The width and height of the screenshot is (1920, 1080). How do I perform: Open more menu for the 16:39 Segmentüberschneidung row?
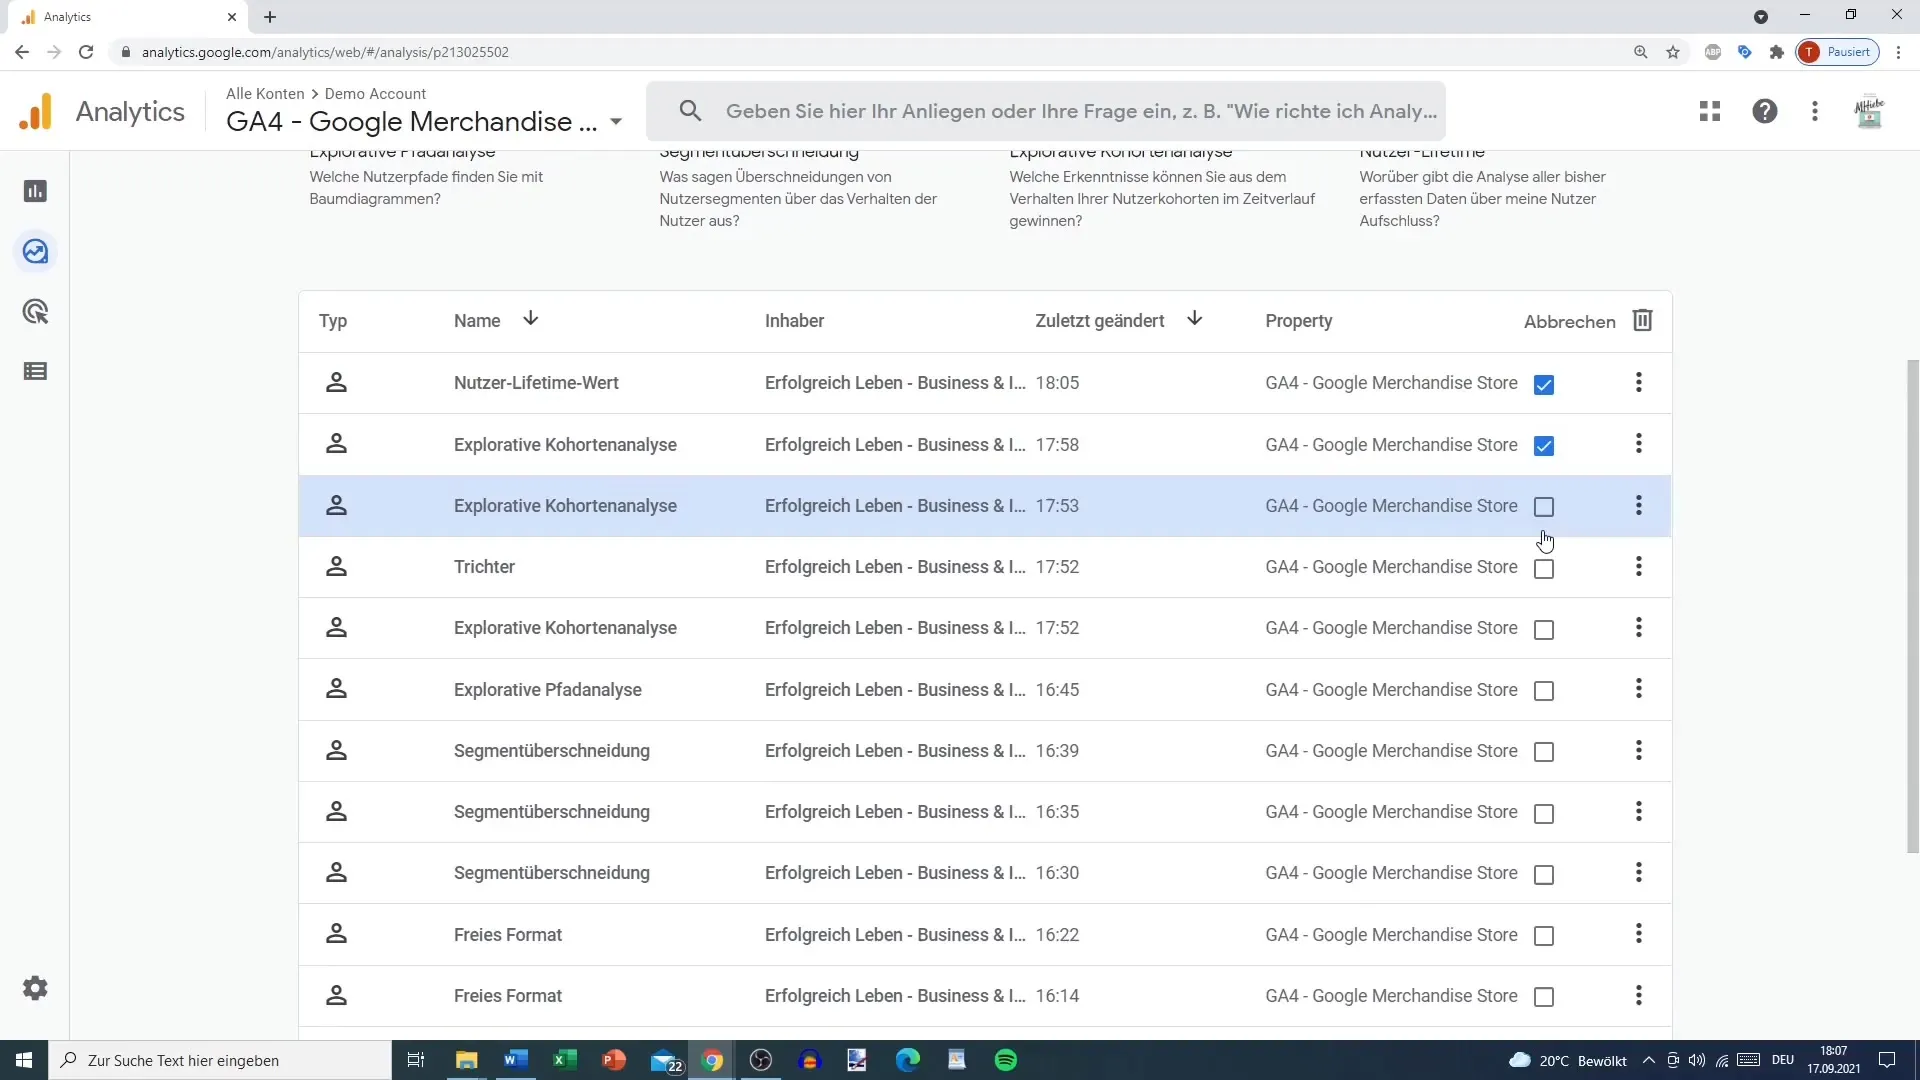pyautogui.click(x=1638, y=750)
